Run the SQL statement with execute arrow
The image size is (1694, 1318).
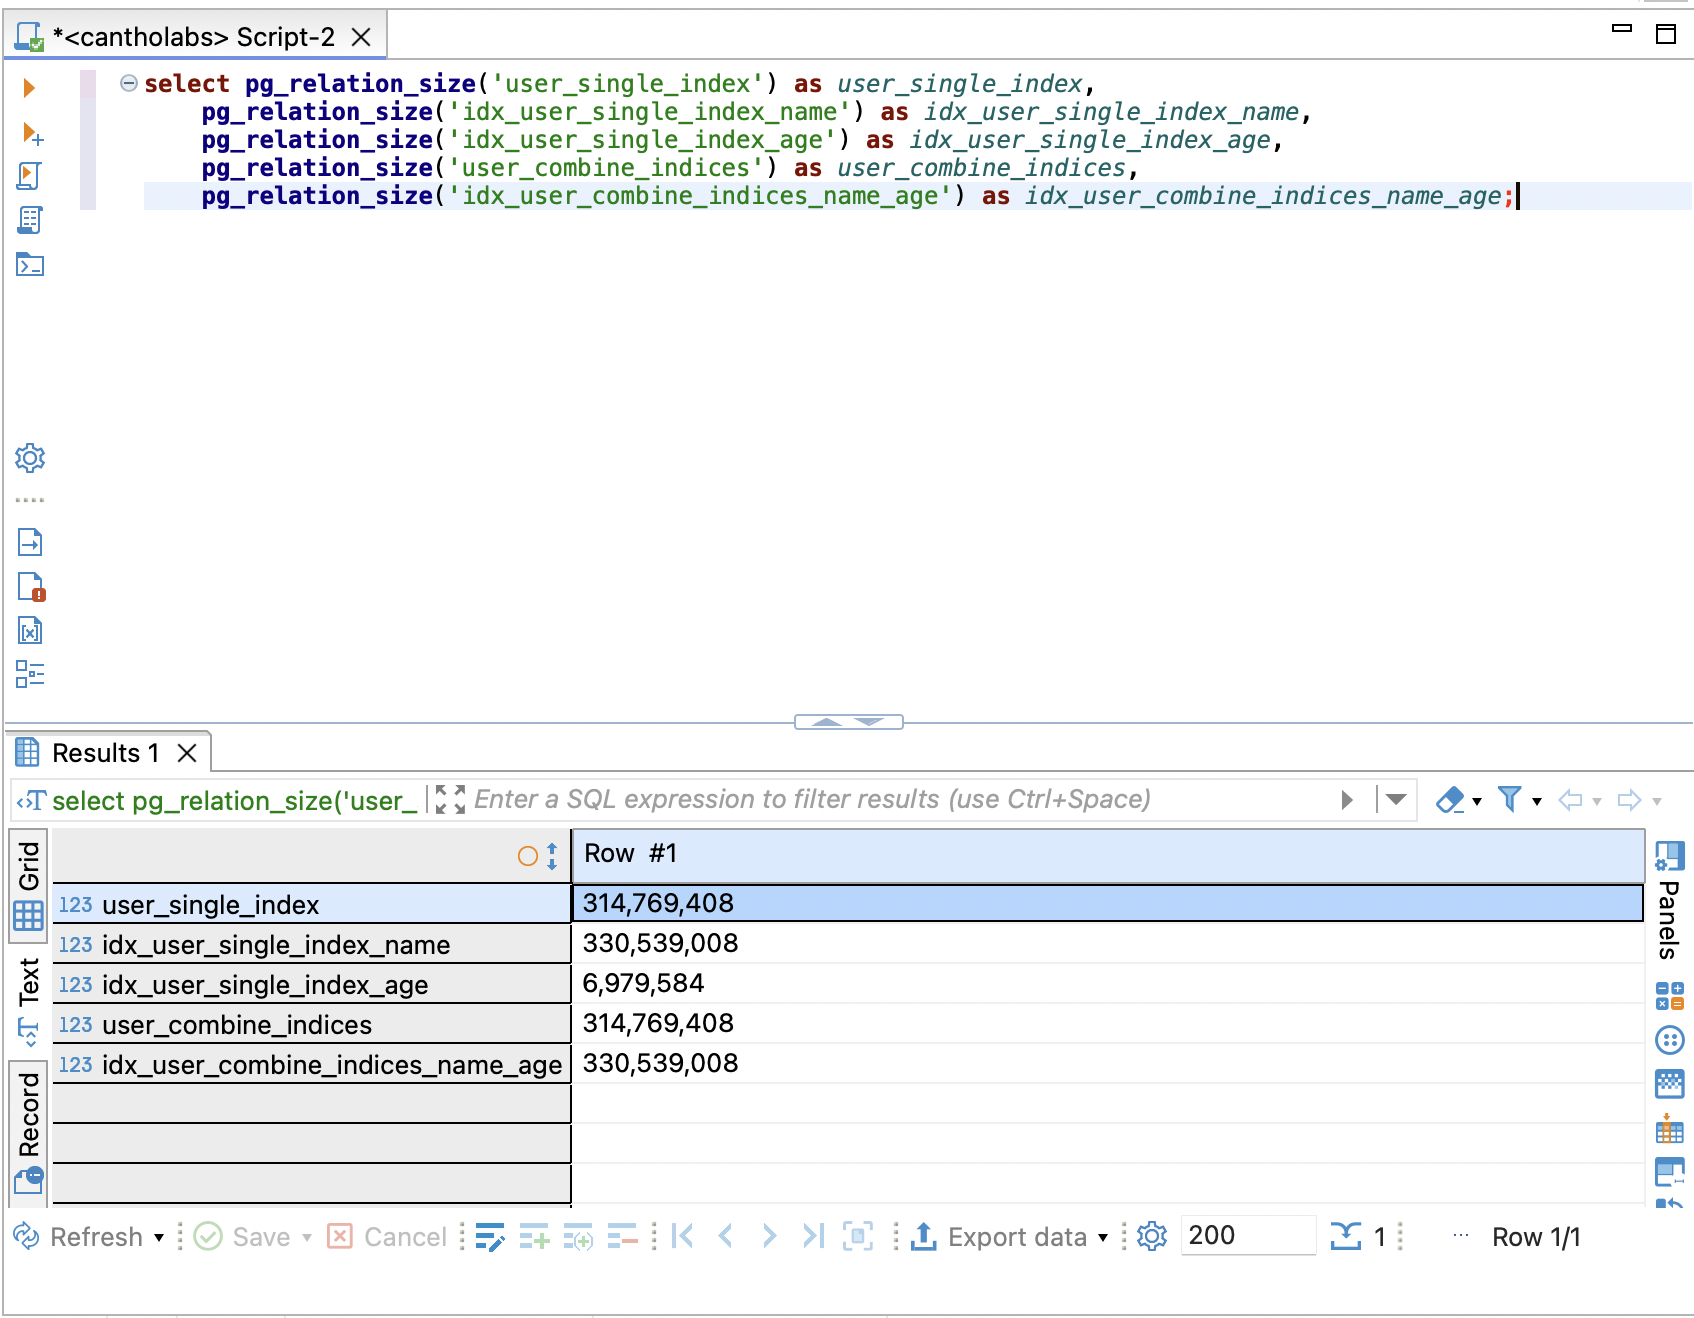pyautogui.click(x=29, y=88)
